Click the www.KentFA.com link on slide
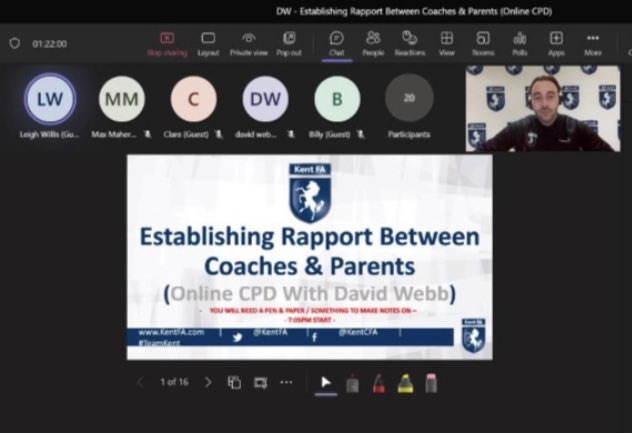Image resolution: width=632 pixels, height=434 pixels. [171, 332]
